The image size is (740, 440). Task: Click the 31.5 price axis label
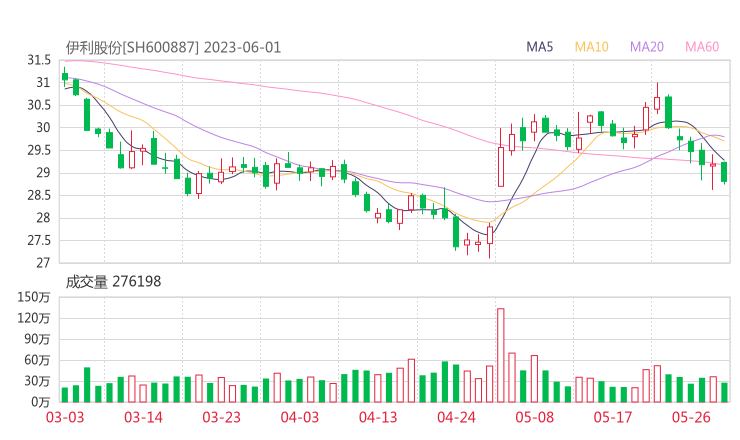coord(39,60)
